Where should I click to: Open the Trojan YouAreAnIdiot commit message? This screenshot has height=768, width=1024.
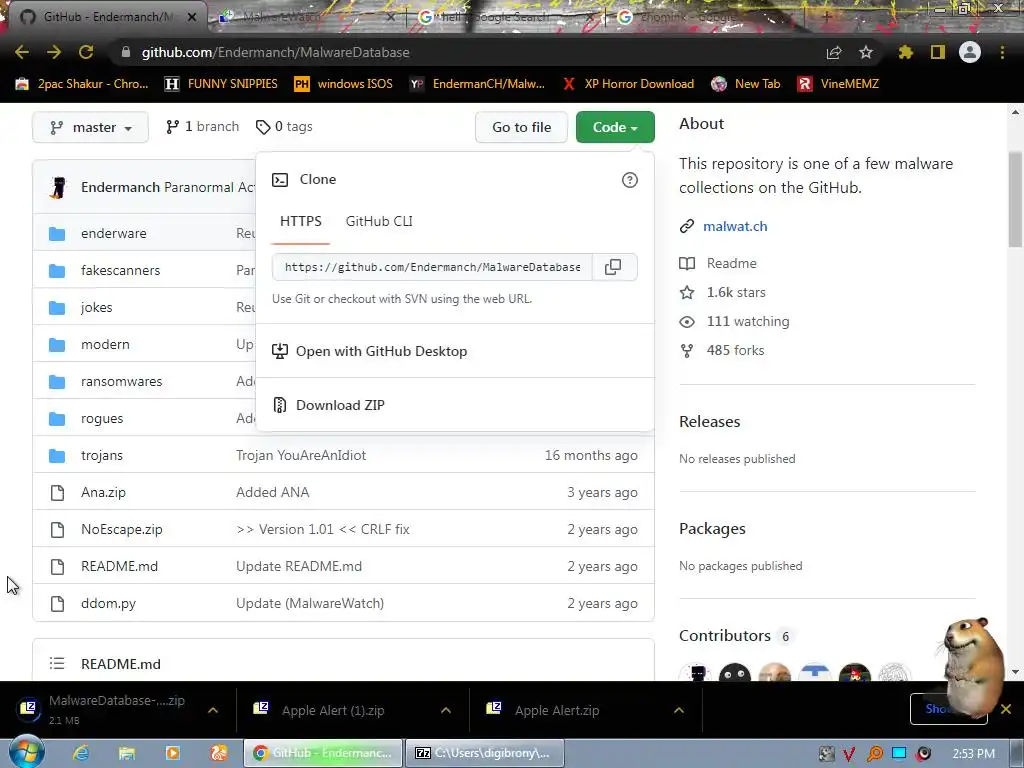point(301,456)
